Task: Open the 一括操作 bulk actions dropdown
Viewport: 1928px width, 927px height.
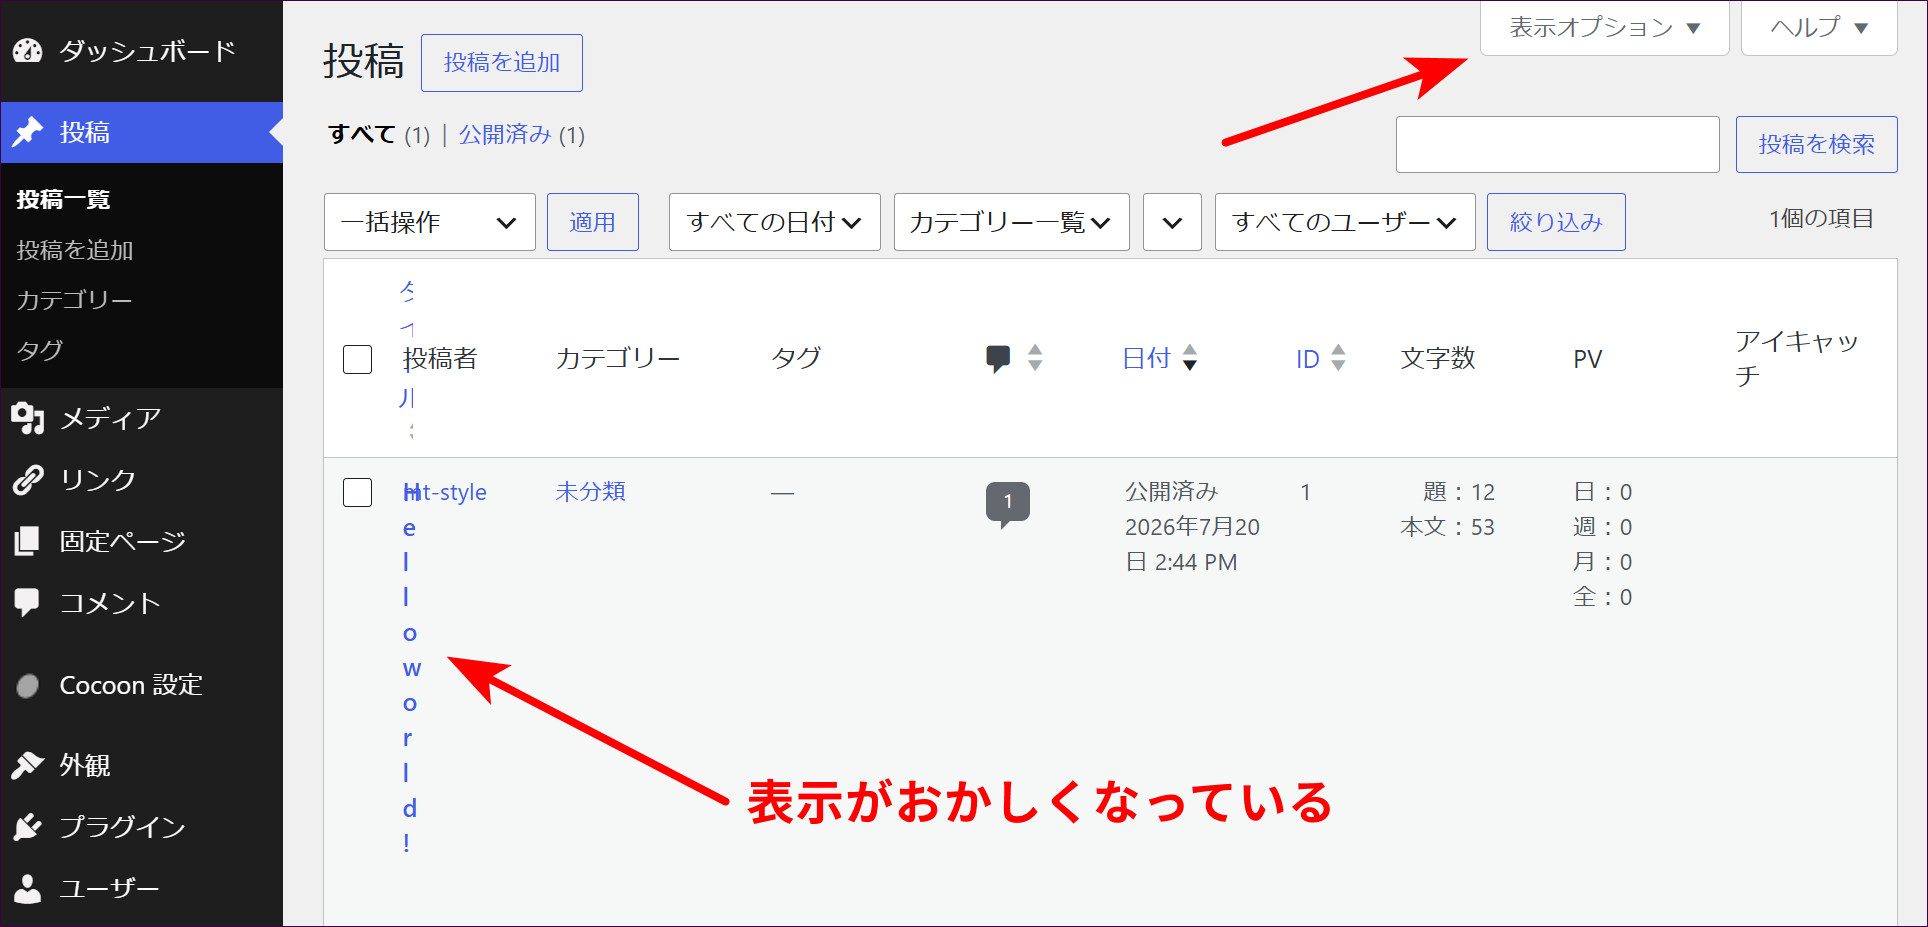Action: (x=430, y=222)
